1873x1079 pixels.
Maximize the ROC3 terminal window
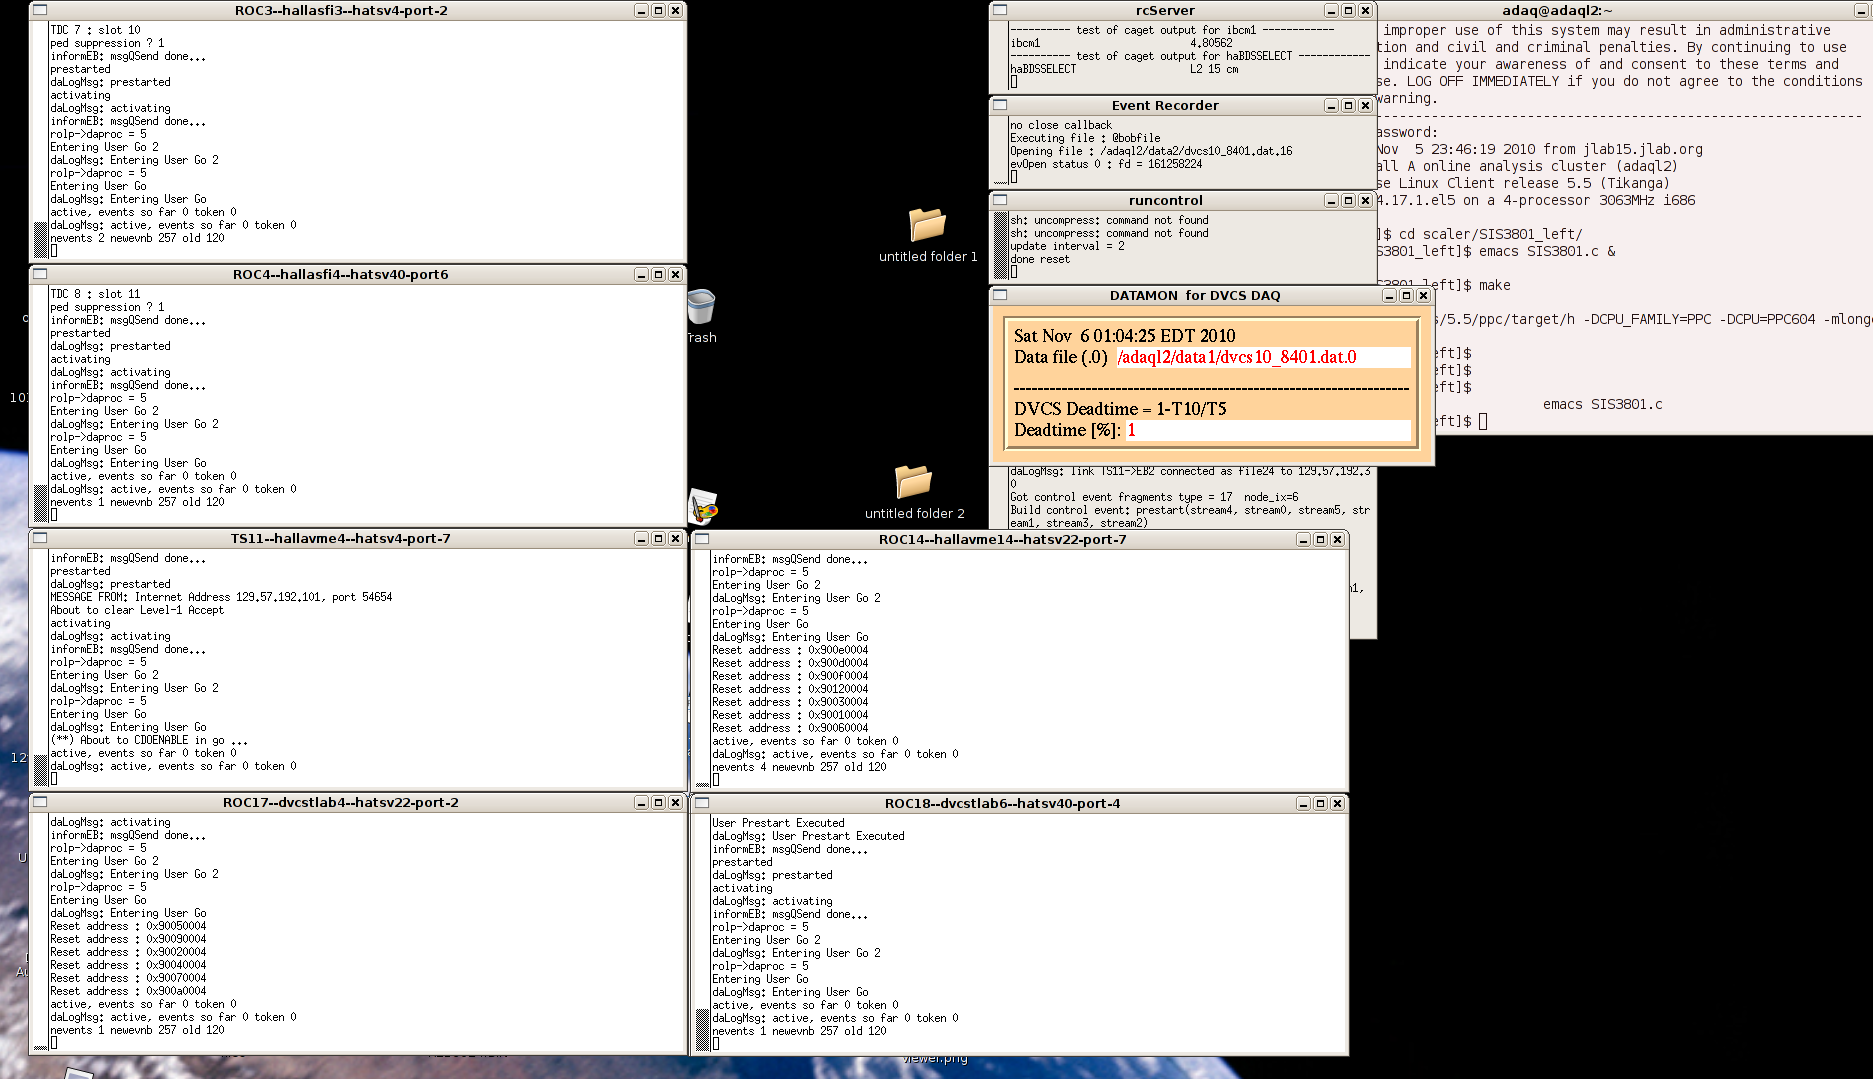(x=658, y=10)
